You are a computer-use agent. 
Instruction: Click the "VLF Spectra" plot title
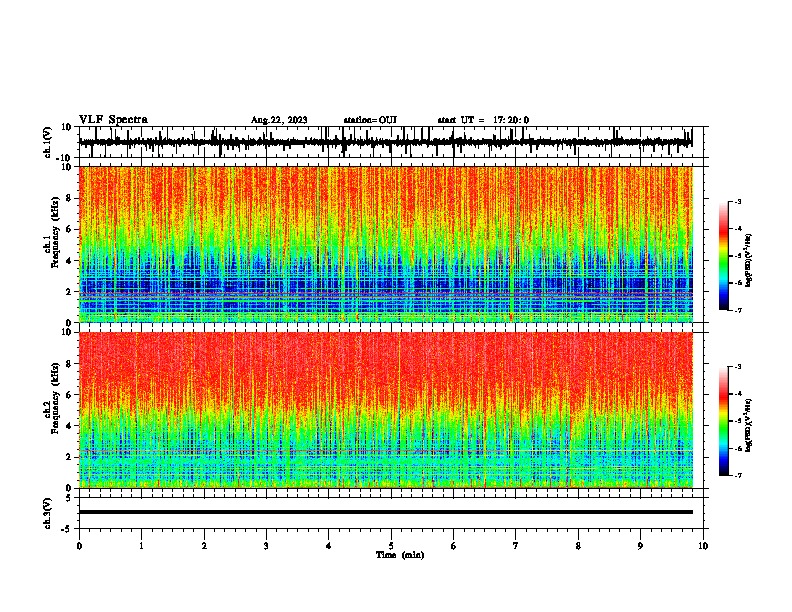pos(113,119)
